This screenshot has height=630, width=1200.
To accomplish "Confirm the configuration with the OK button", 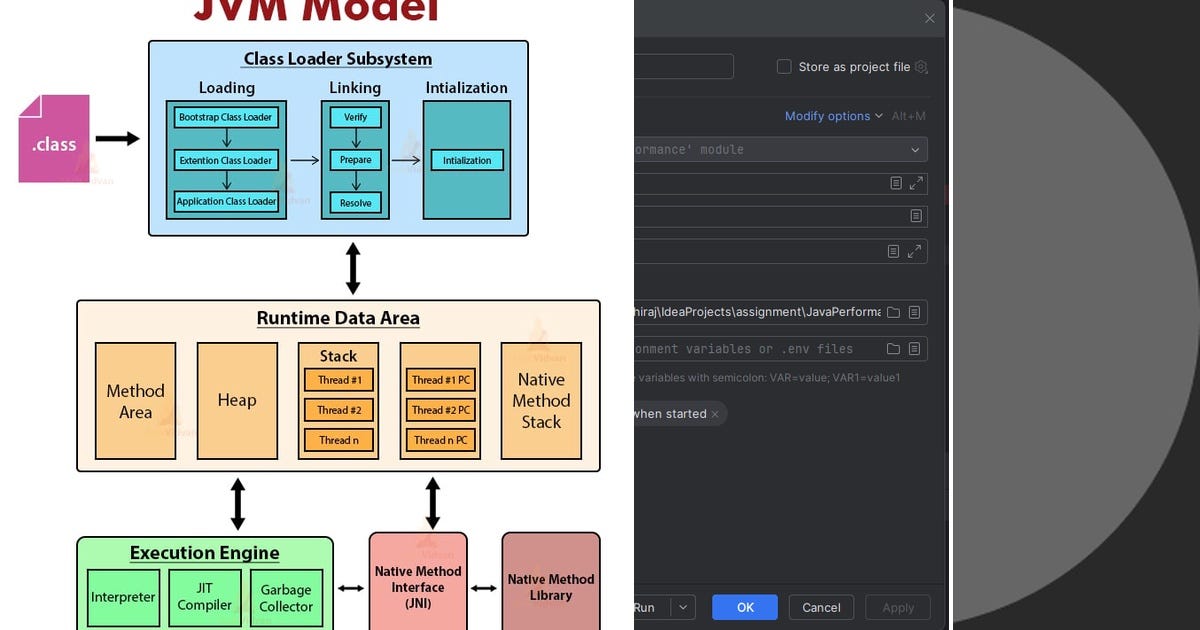I will (x=744, y=607).
